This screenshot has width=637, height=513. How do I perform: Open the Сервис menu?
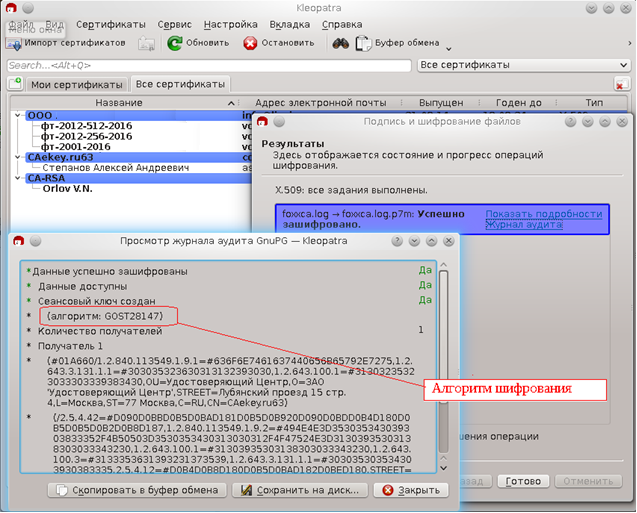tap(175, 24)
